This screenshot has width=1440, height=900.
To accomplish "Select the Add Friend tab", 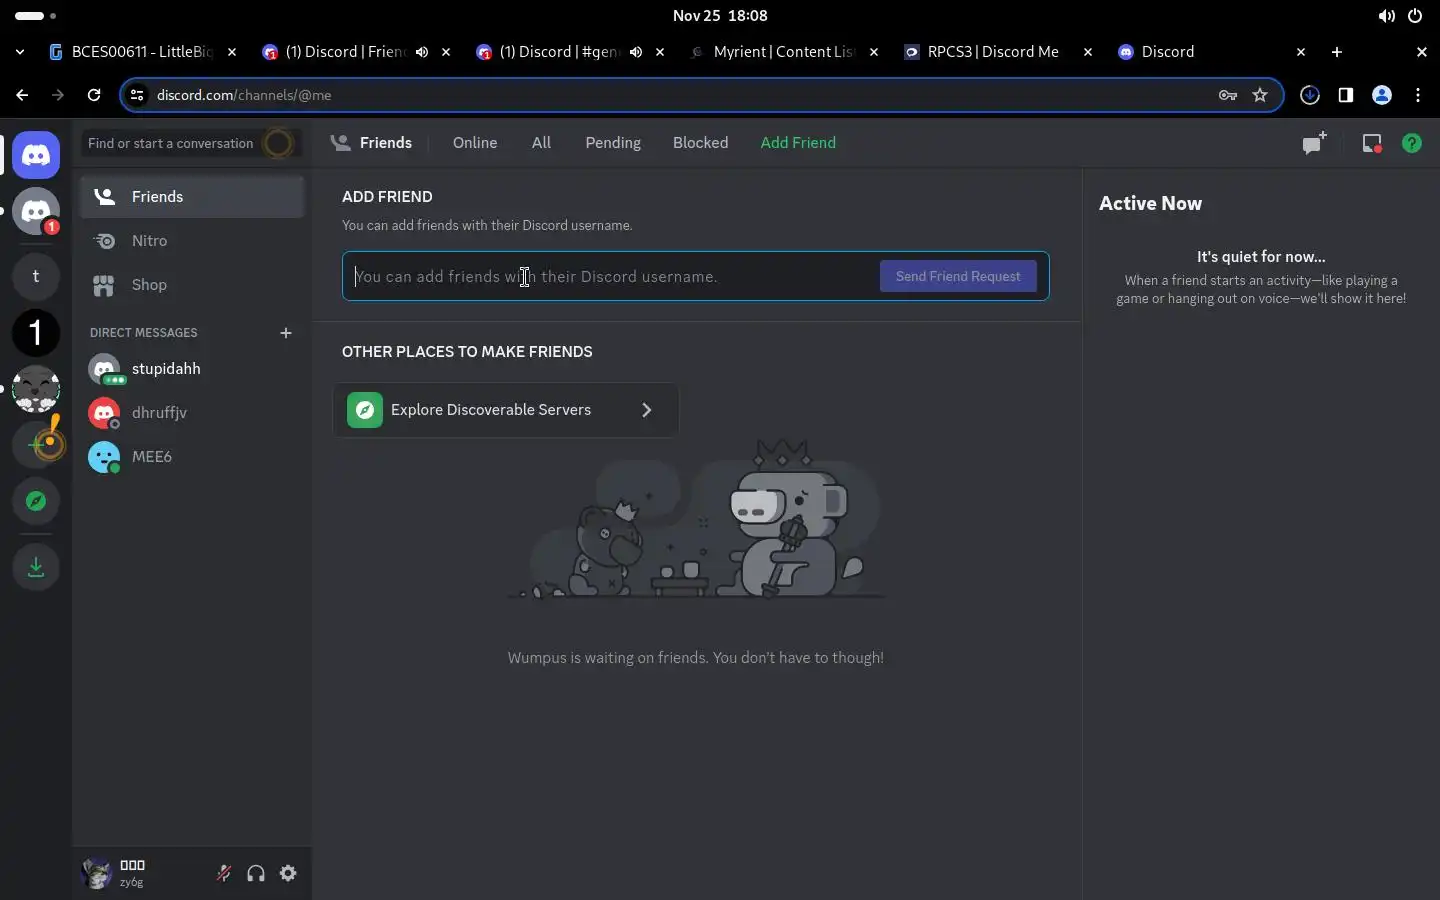I will (x=798, y=143).
